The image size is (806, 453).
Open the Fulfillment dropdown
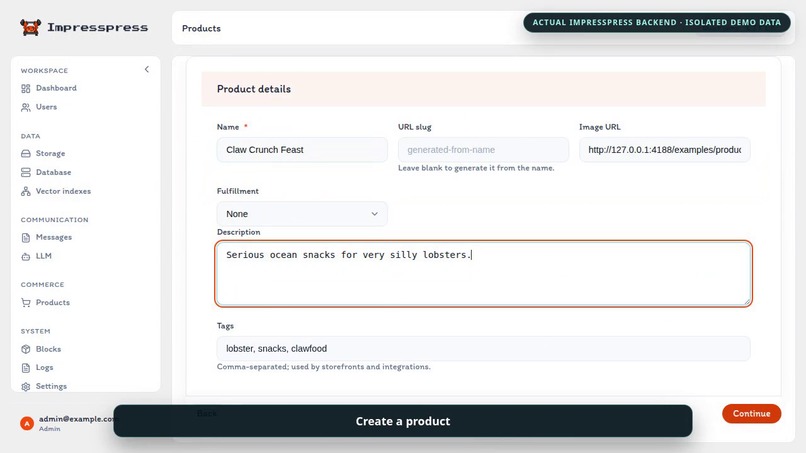pos(302,214)
